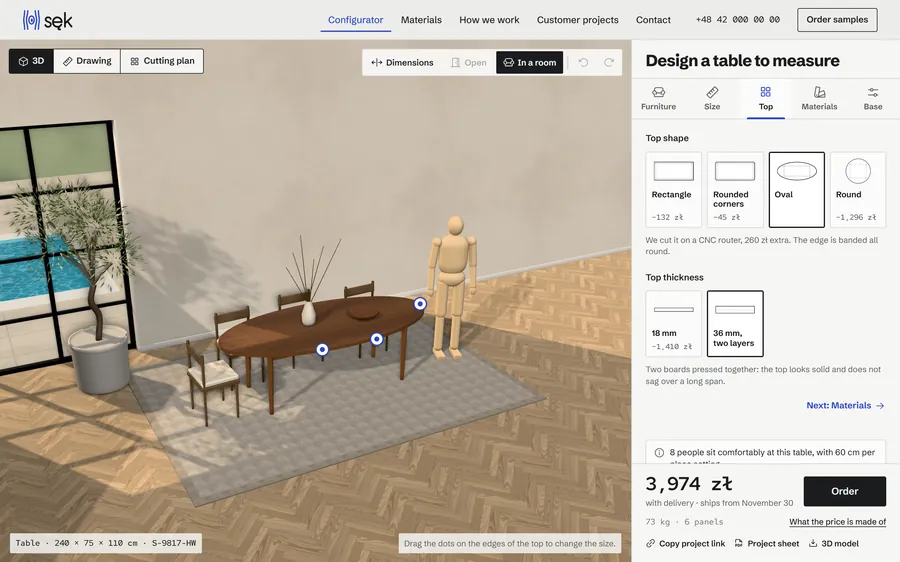Expand What the price is made of

click(837, 521)
